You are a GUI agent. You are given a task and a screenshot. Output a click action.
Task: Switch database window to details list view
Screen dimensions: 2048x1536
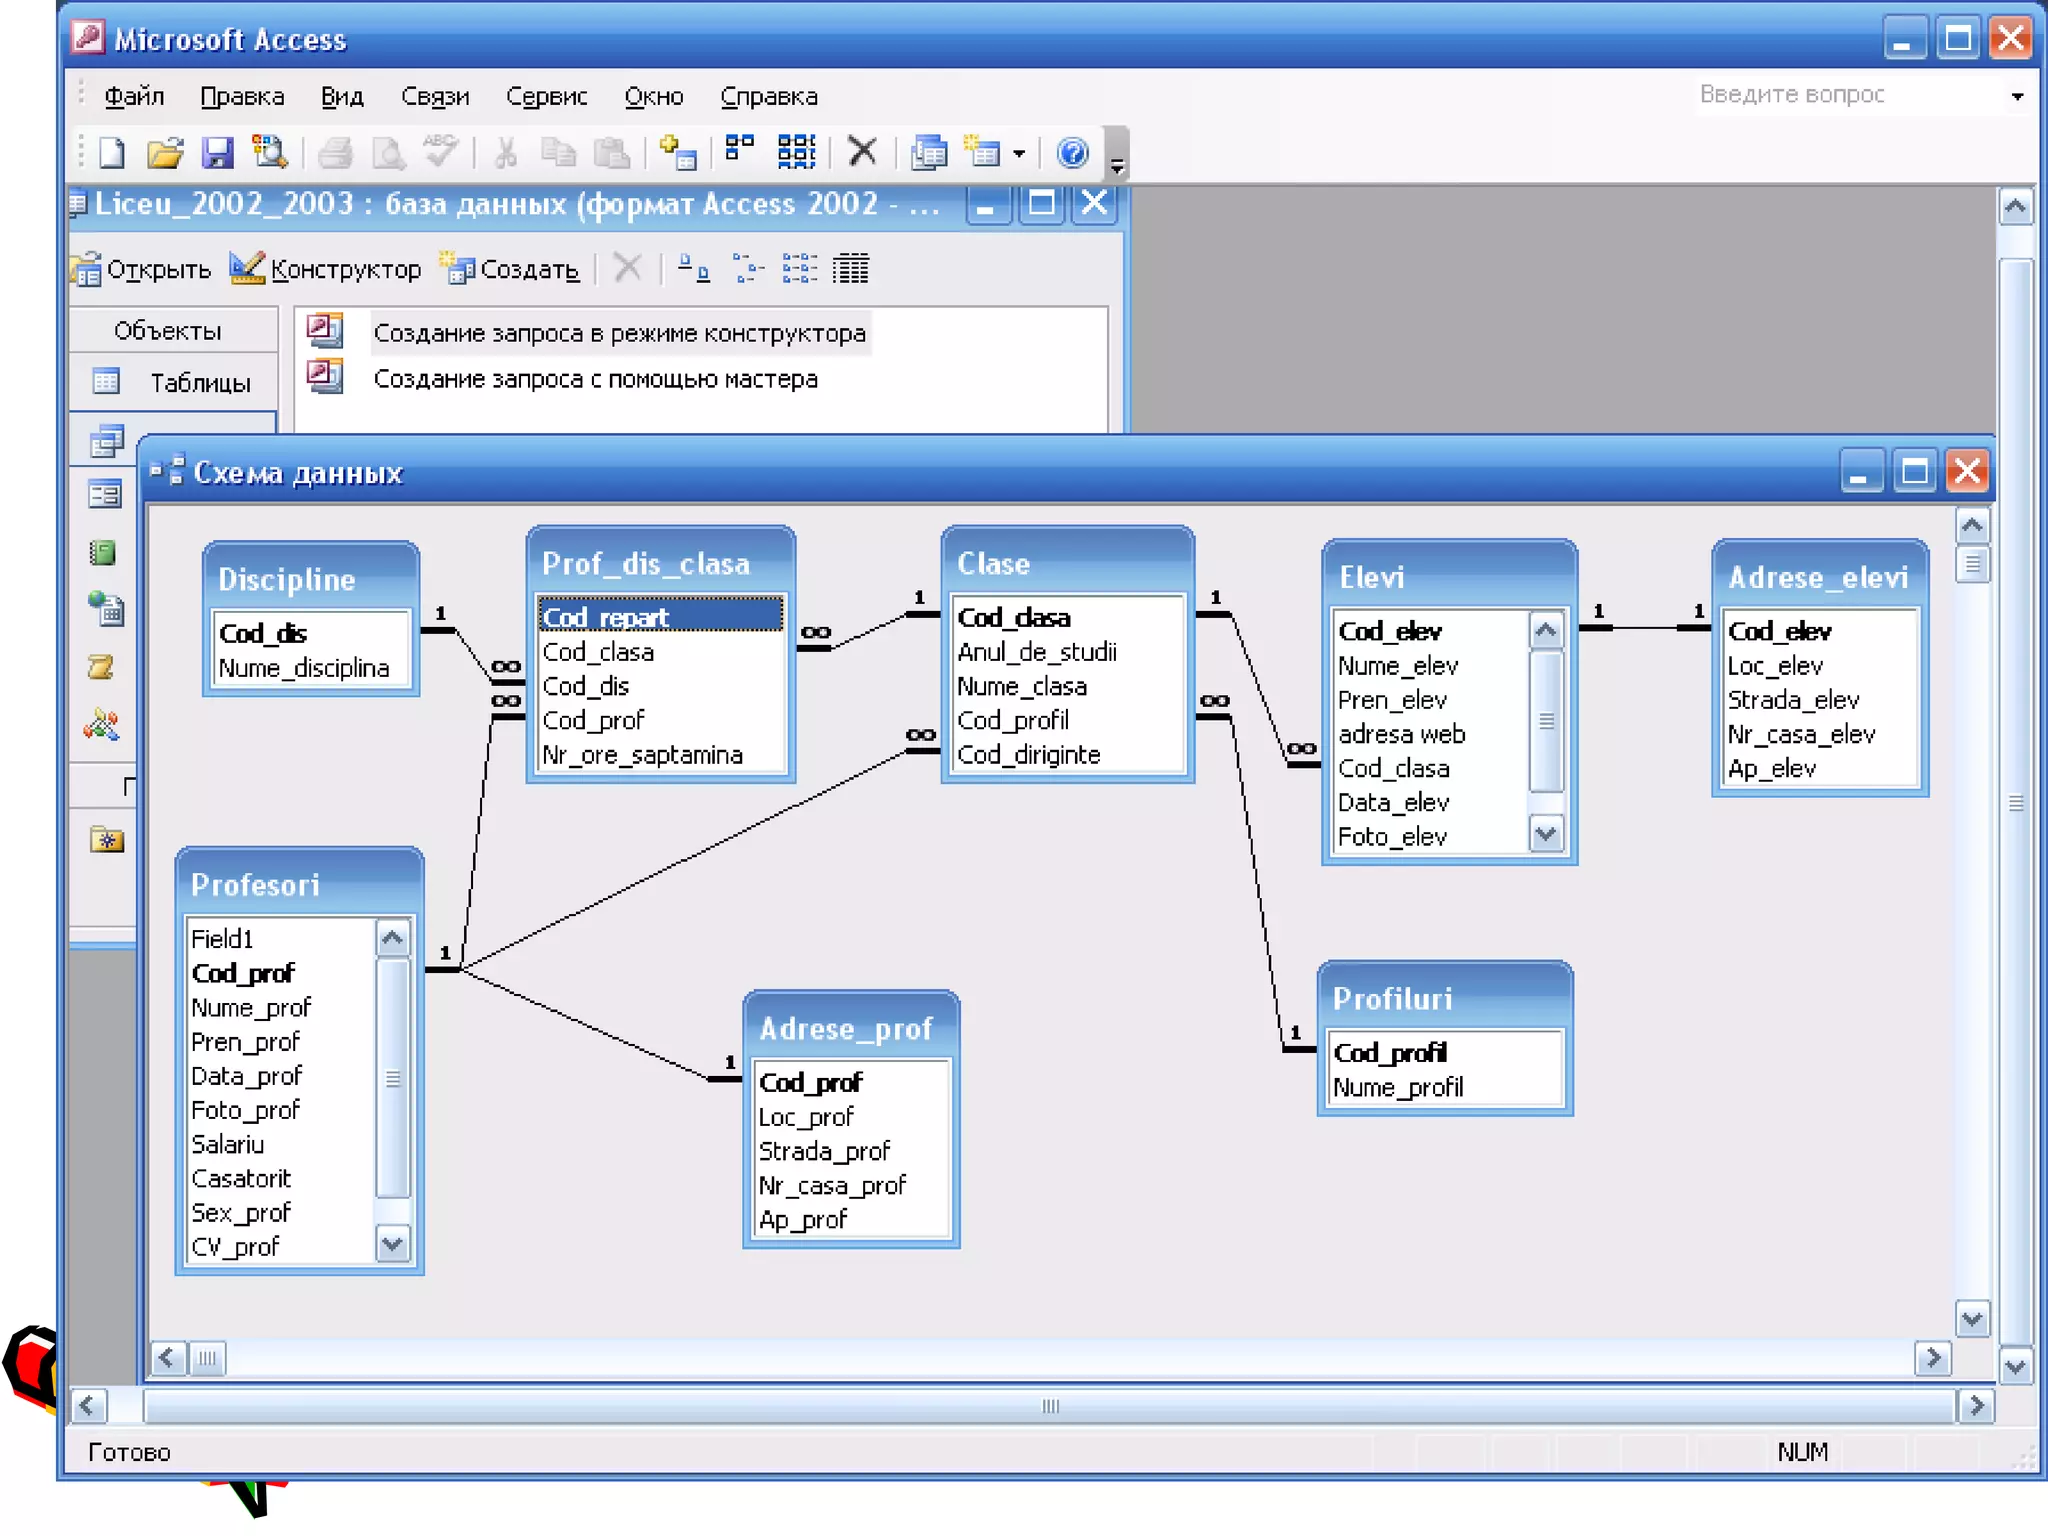pyautogui.click(x=851, y=268)
